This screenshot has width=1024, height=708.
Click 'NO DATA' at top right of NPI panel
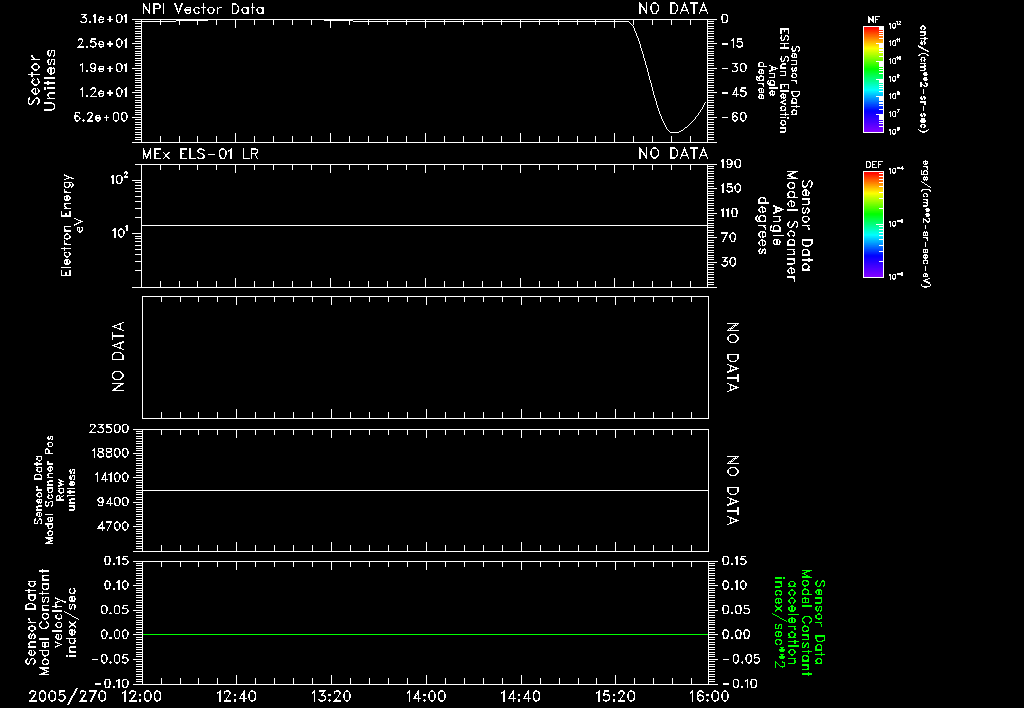tap(673, 9)
